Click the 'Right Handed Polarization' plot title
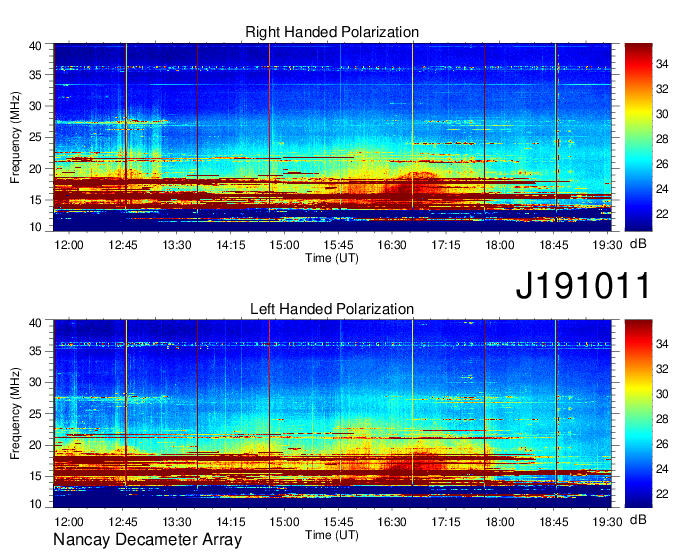The height and width of the screenshot is (552, 680). click(x=332, y=32)
